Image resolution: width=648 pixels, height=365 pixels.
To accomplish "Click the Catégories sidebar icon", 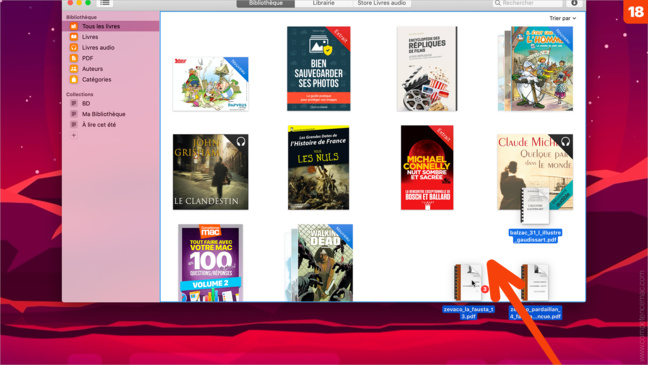I will (74, 79).
